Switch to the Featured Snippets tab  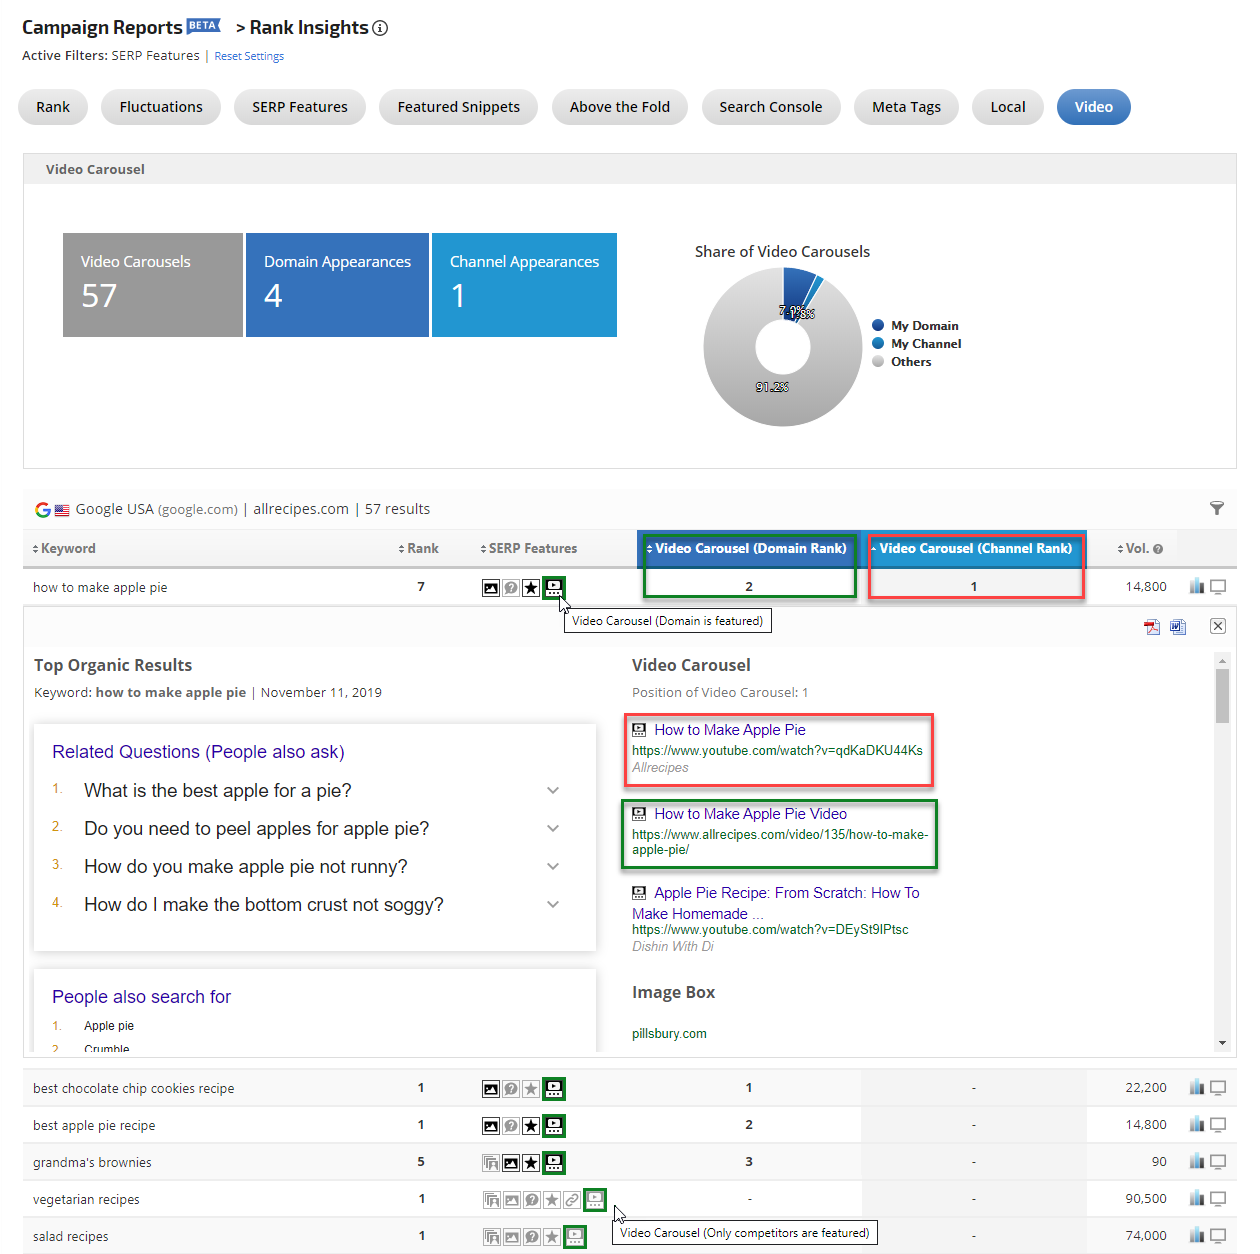(458, 107)
